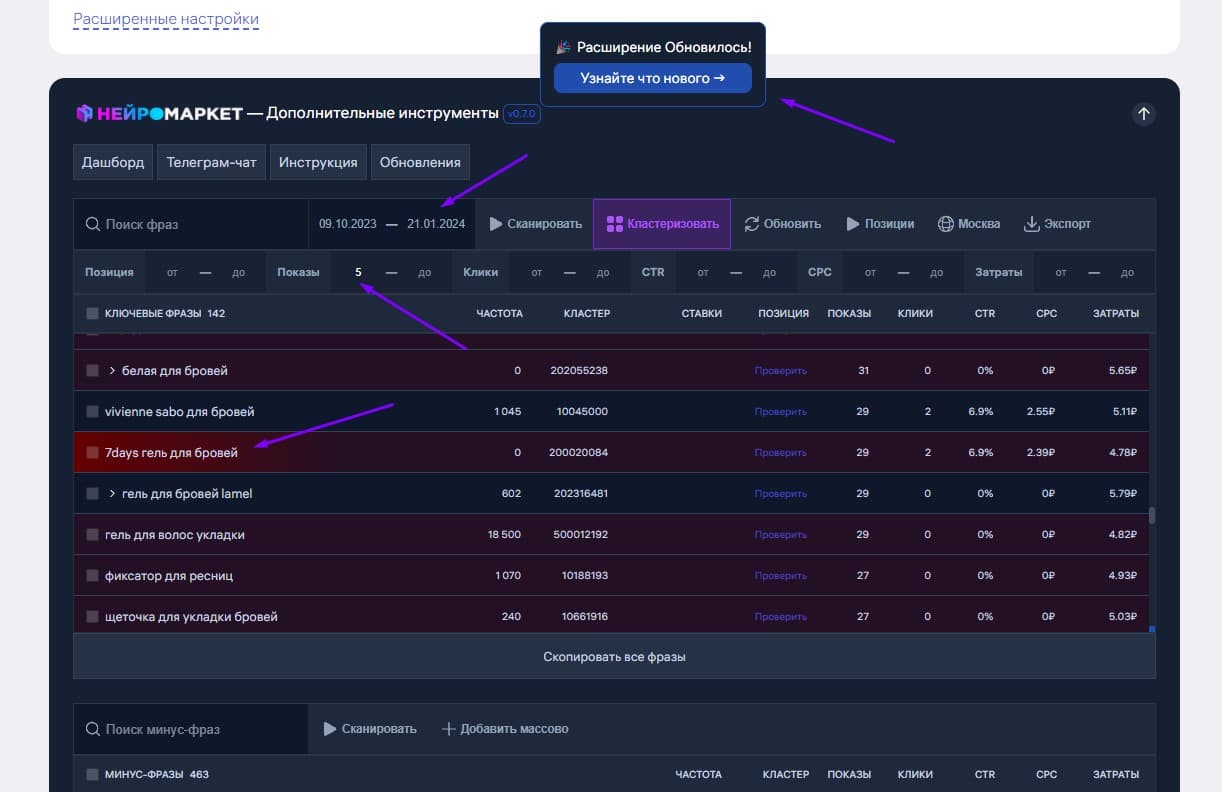Image resolution: width=1222 pixels, height=792 pixels.
Task: Click the cost value 5.03₽
Action: (x=1123, y=617)
